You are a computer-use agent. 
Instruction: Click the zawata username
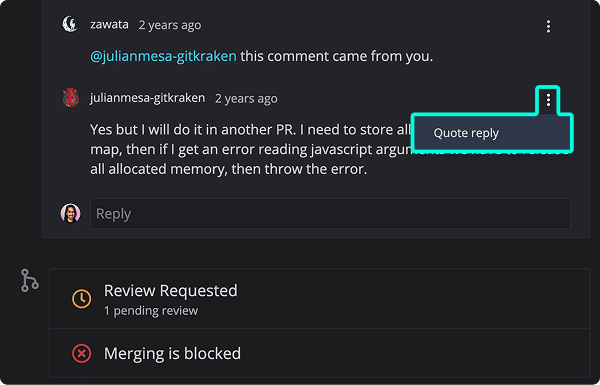pos(109,24)
